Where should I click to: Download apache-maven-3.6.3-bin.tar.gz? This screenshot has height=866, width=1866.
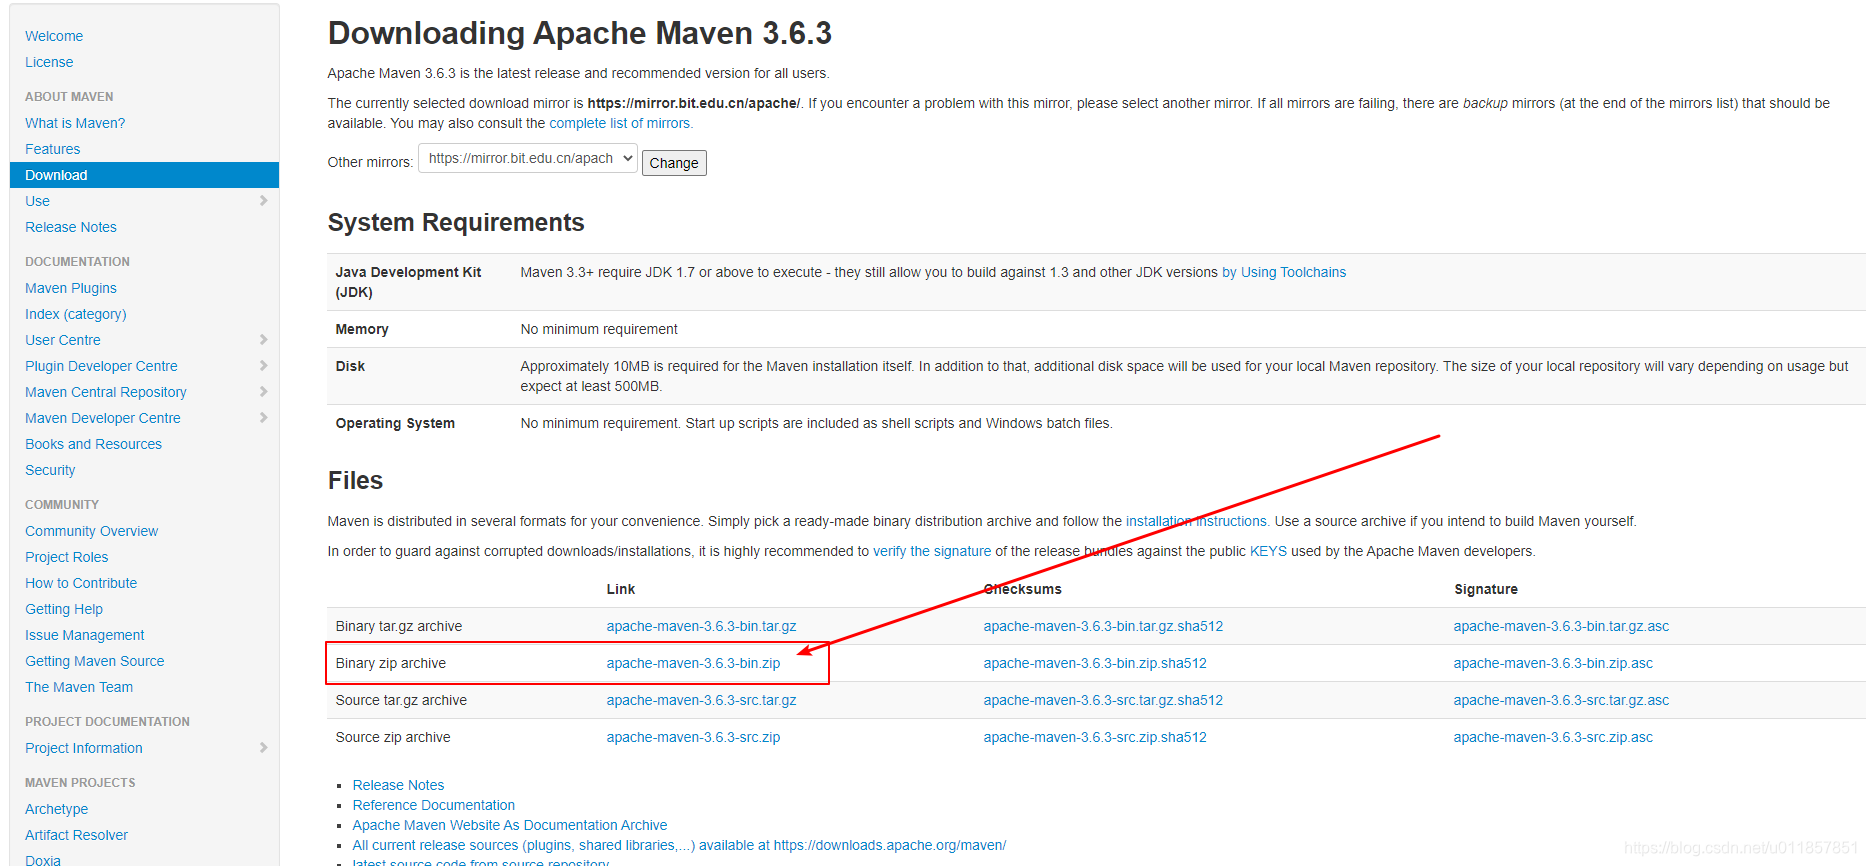702,626
